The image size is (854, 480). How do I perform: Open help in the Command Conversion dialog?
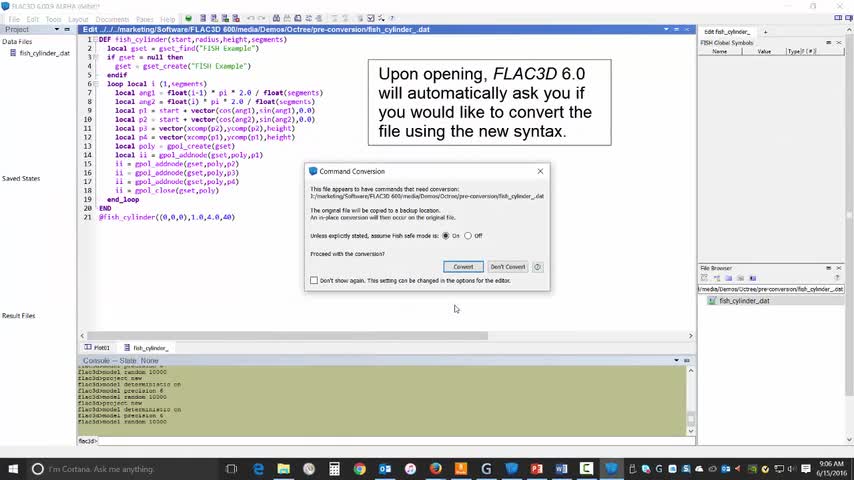pyautogui.click(x=538, y=267)
